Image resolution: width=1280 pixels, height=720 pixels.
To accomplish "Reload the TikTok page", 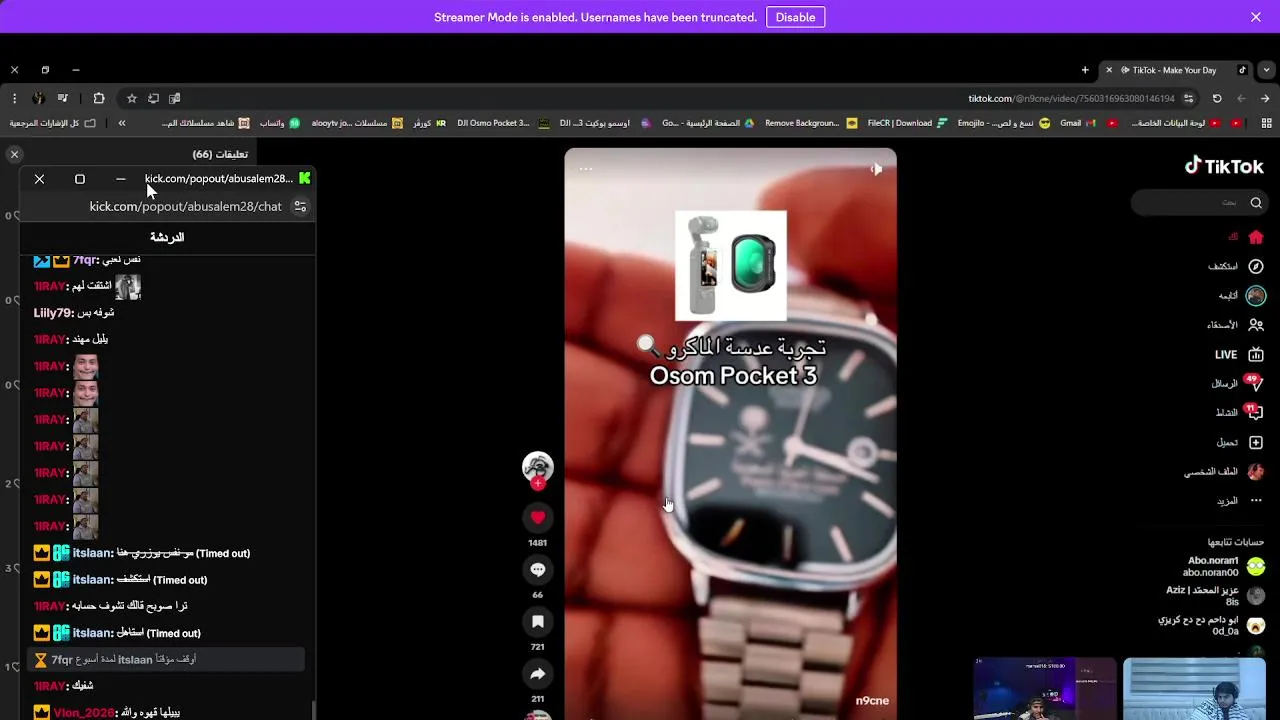I will click(1217, 98).
